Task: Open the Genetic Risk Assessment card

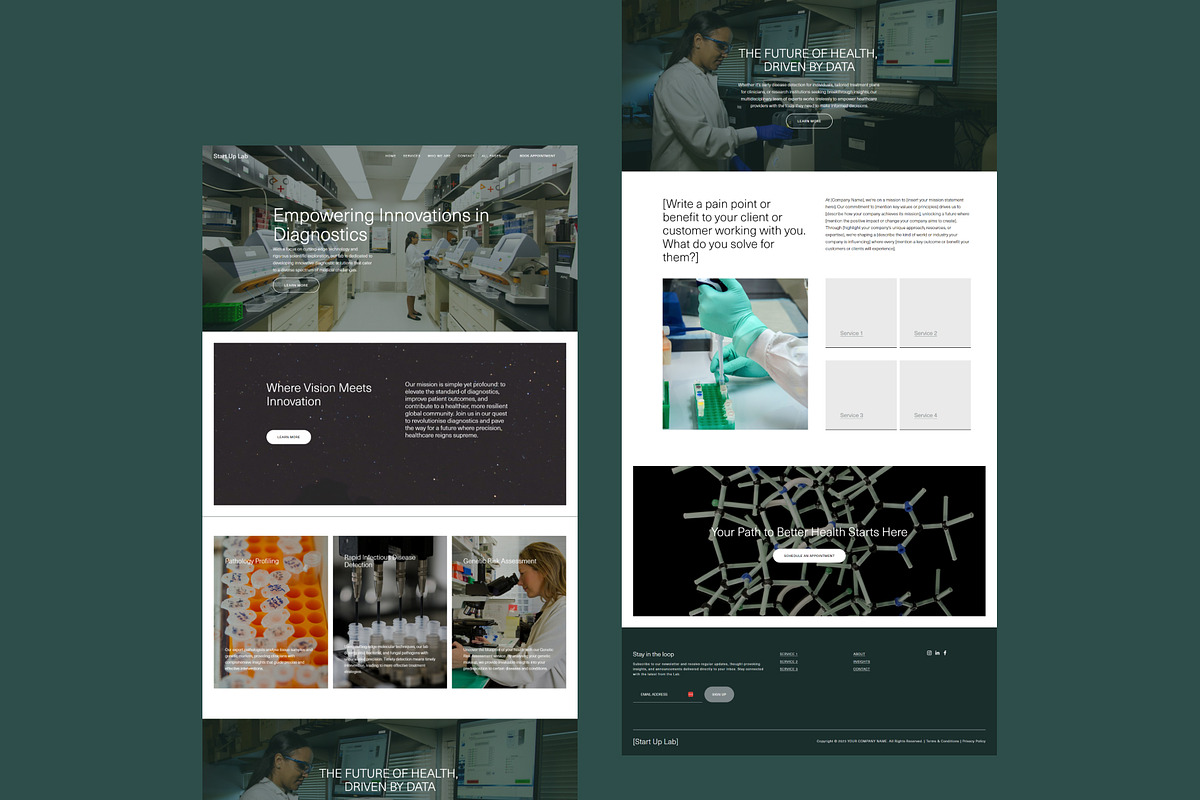Action: click(x=509, y=612)
